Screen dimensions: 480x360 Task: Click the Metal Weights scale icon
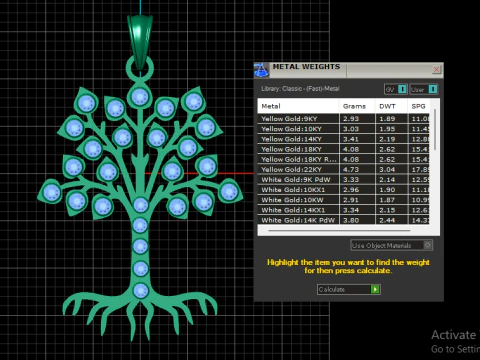pos(261,70)
